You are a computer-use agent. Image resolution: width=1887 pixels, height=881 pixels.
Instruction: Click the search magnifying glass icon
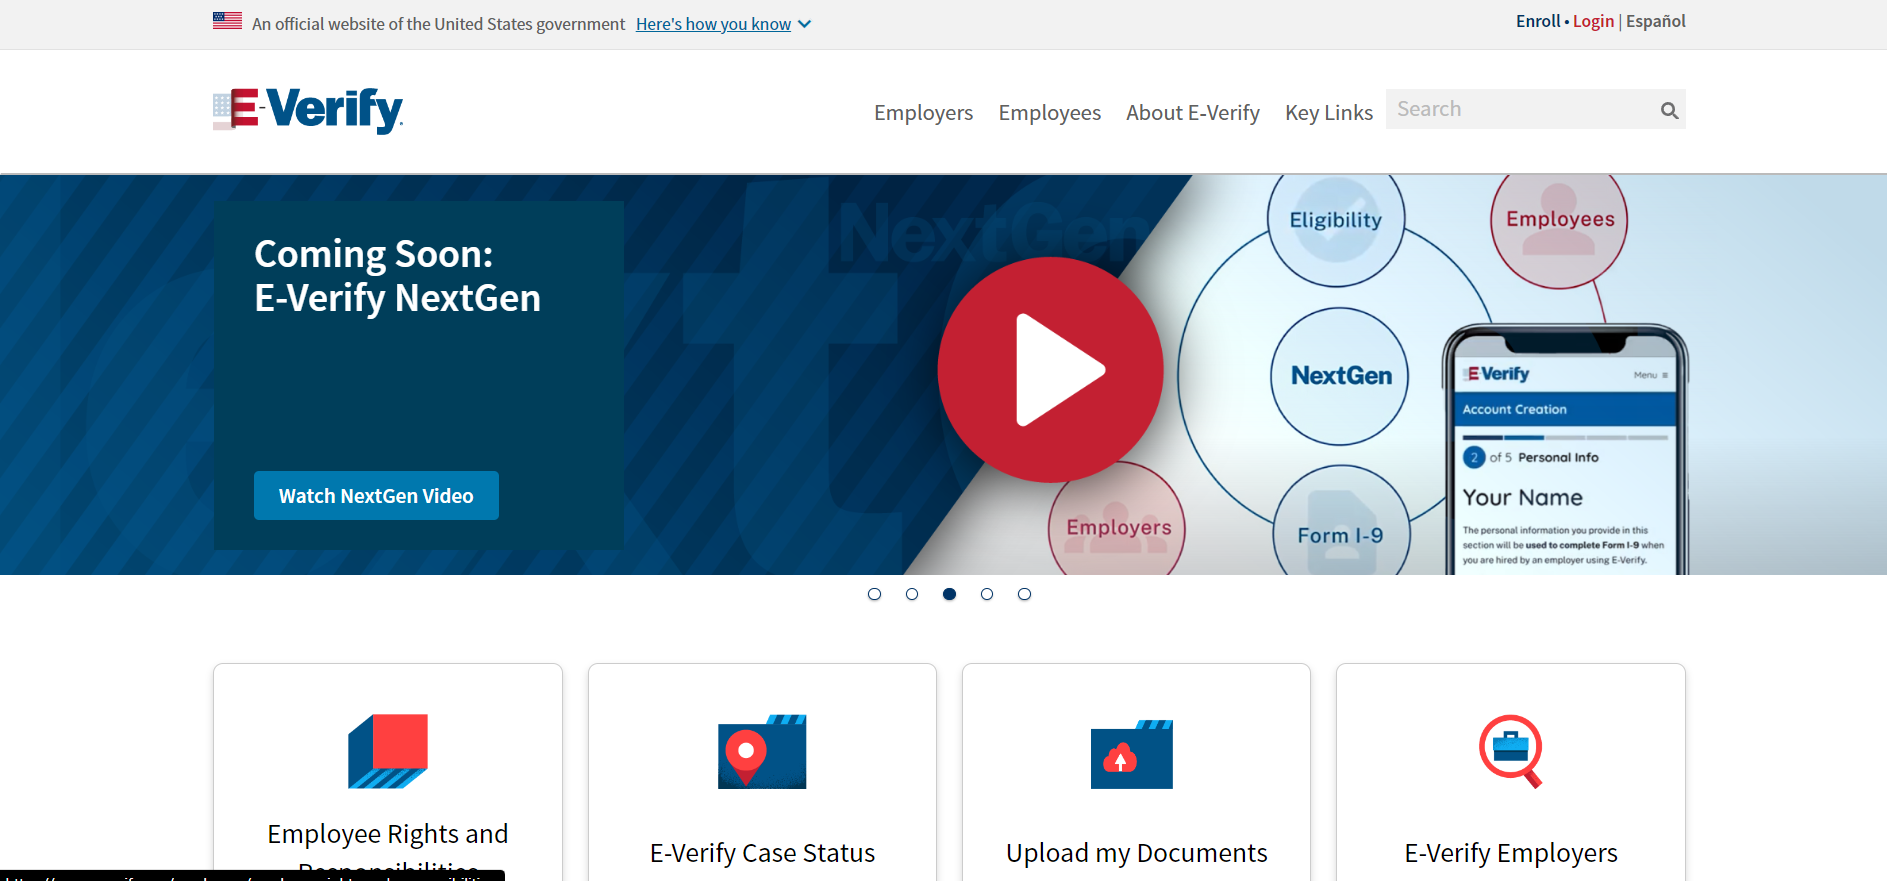(x=1669, y=110)
